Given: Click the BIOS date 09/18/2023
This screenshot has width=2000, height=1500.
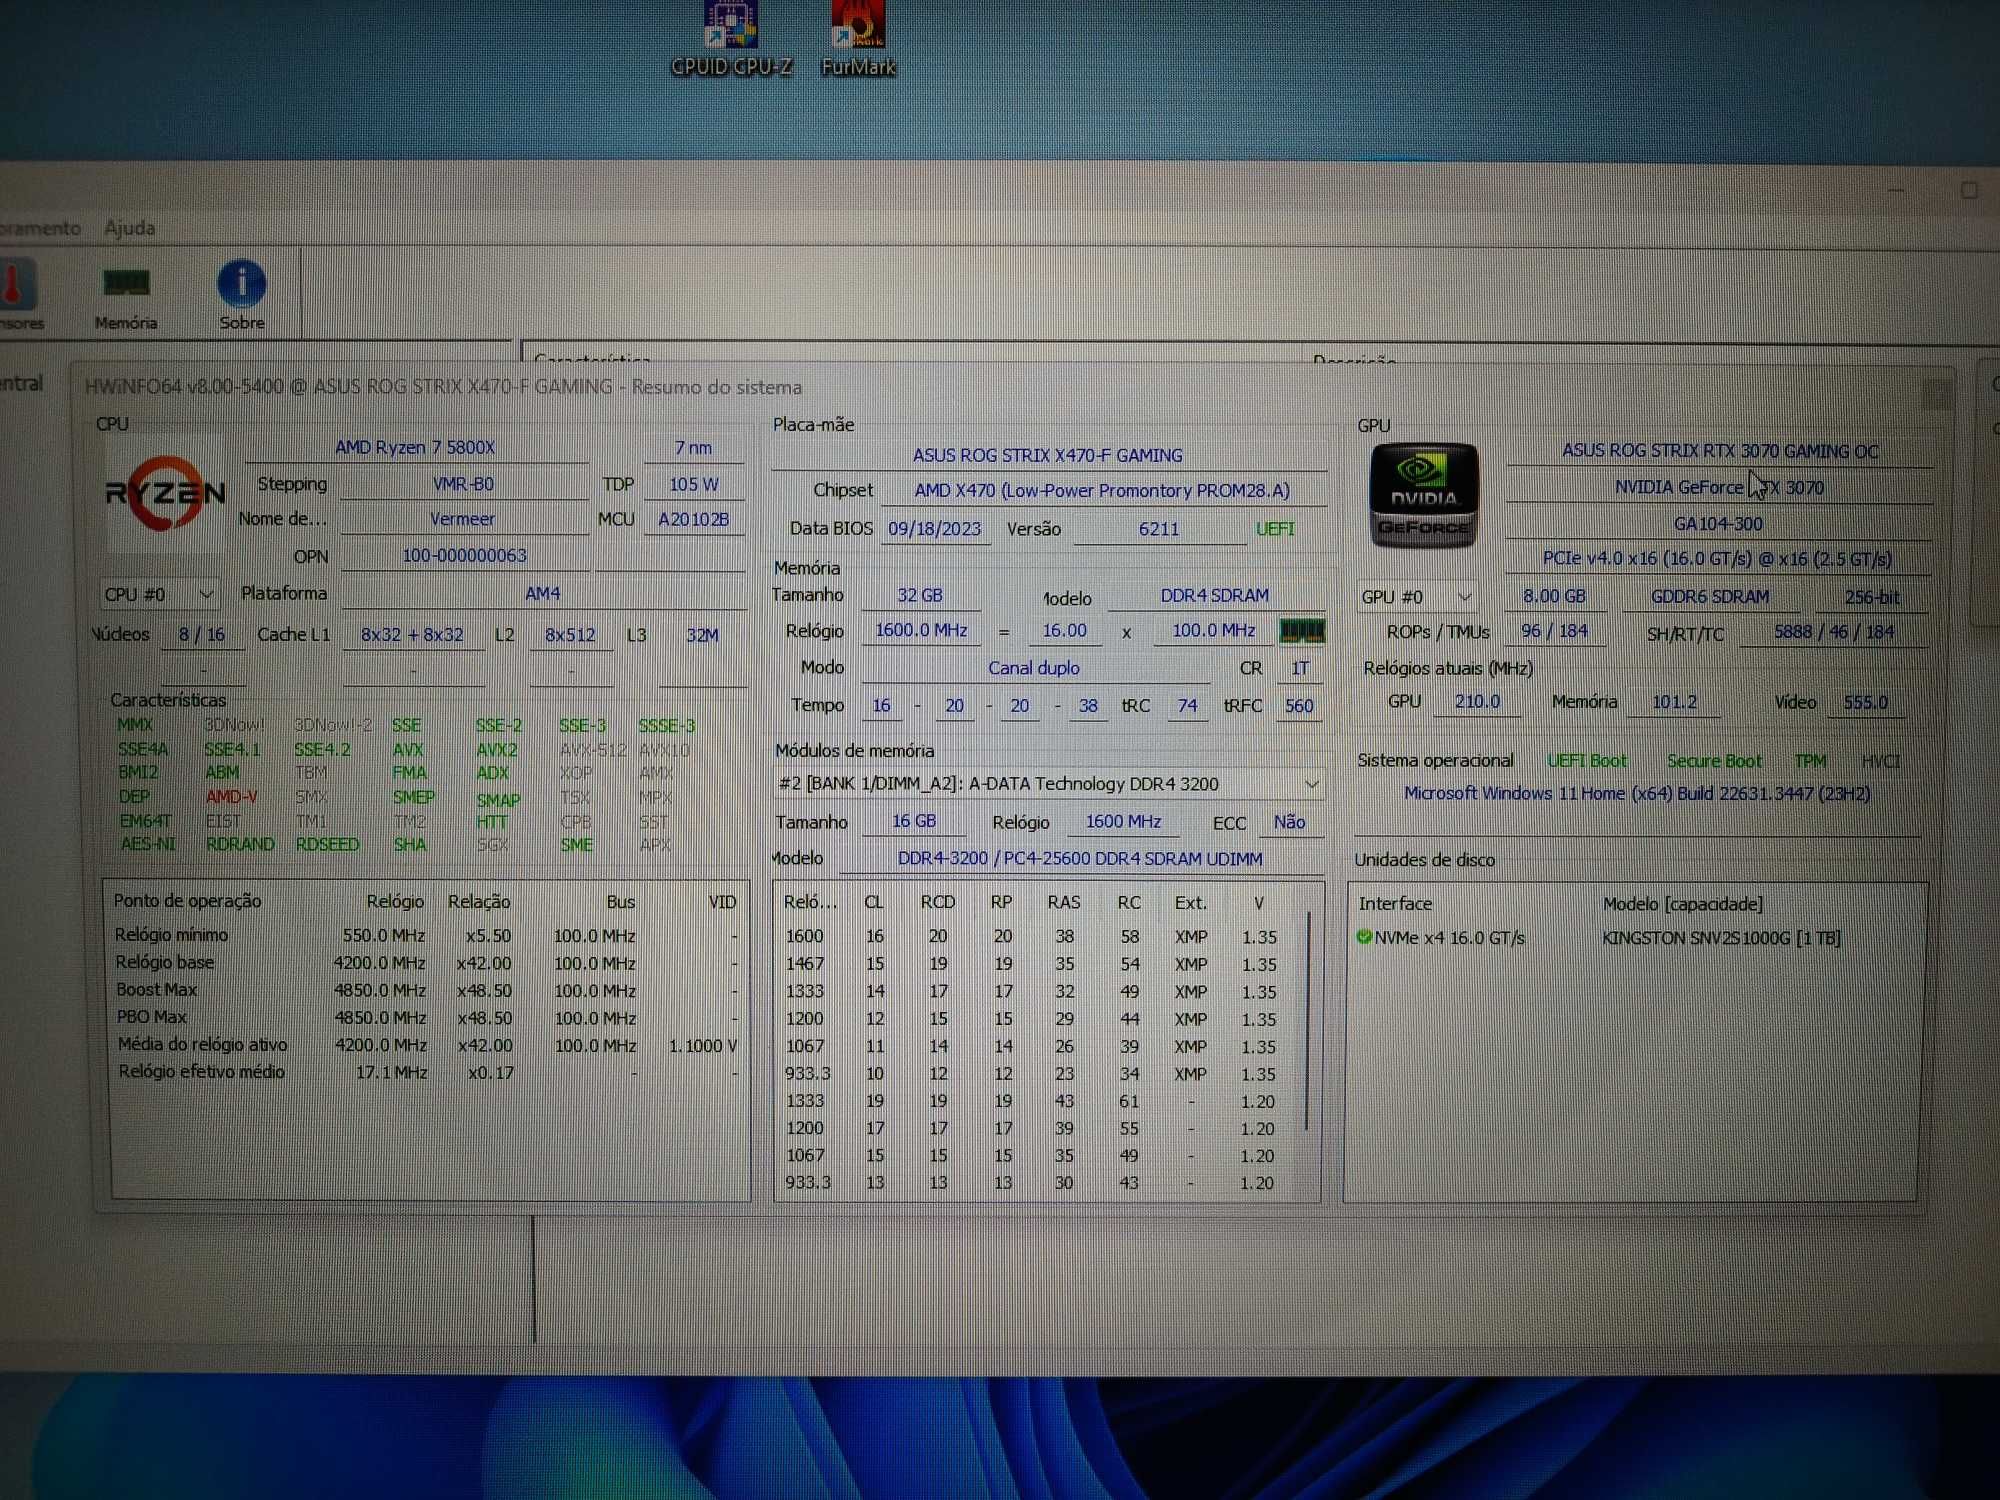Looking at the screenshot, I should pyautogui.click(x=935, y=529).
